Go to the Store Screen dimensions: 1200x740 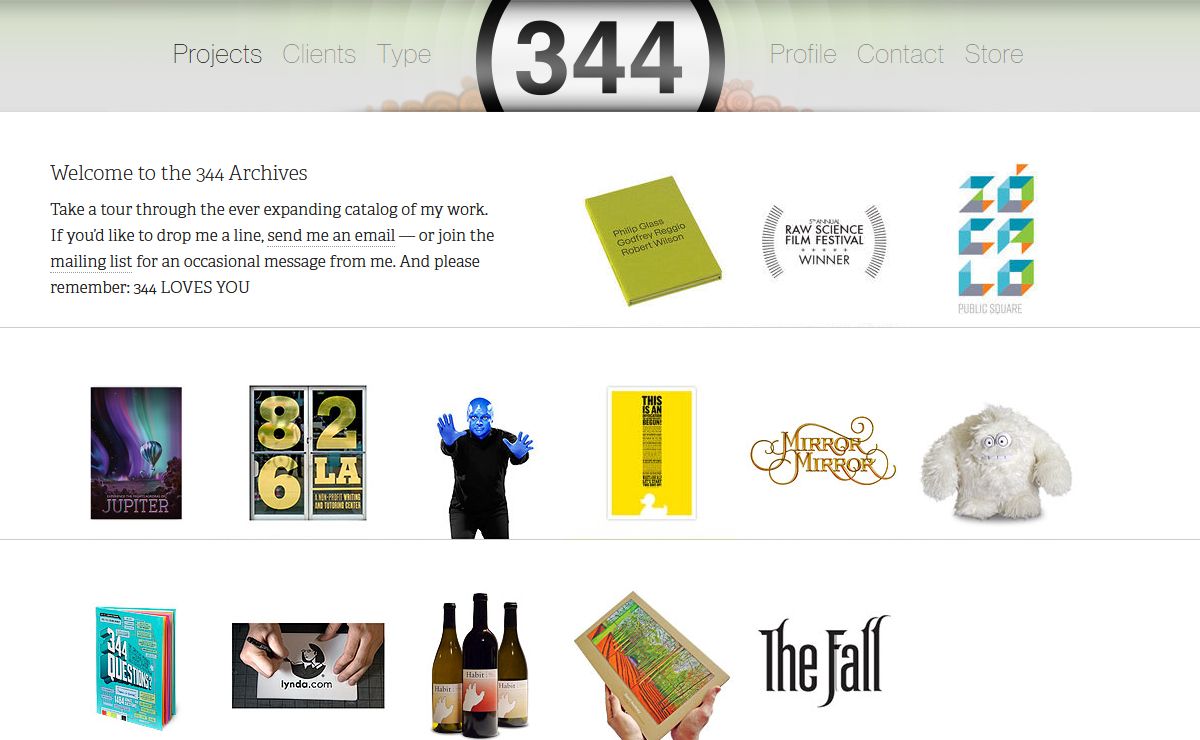[994, 54]
